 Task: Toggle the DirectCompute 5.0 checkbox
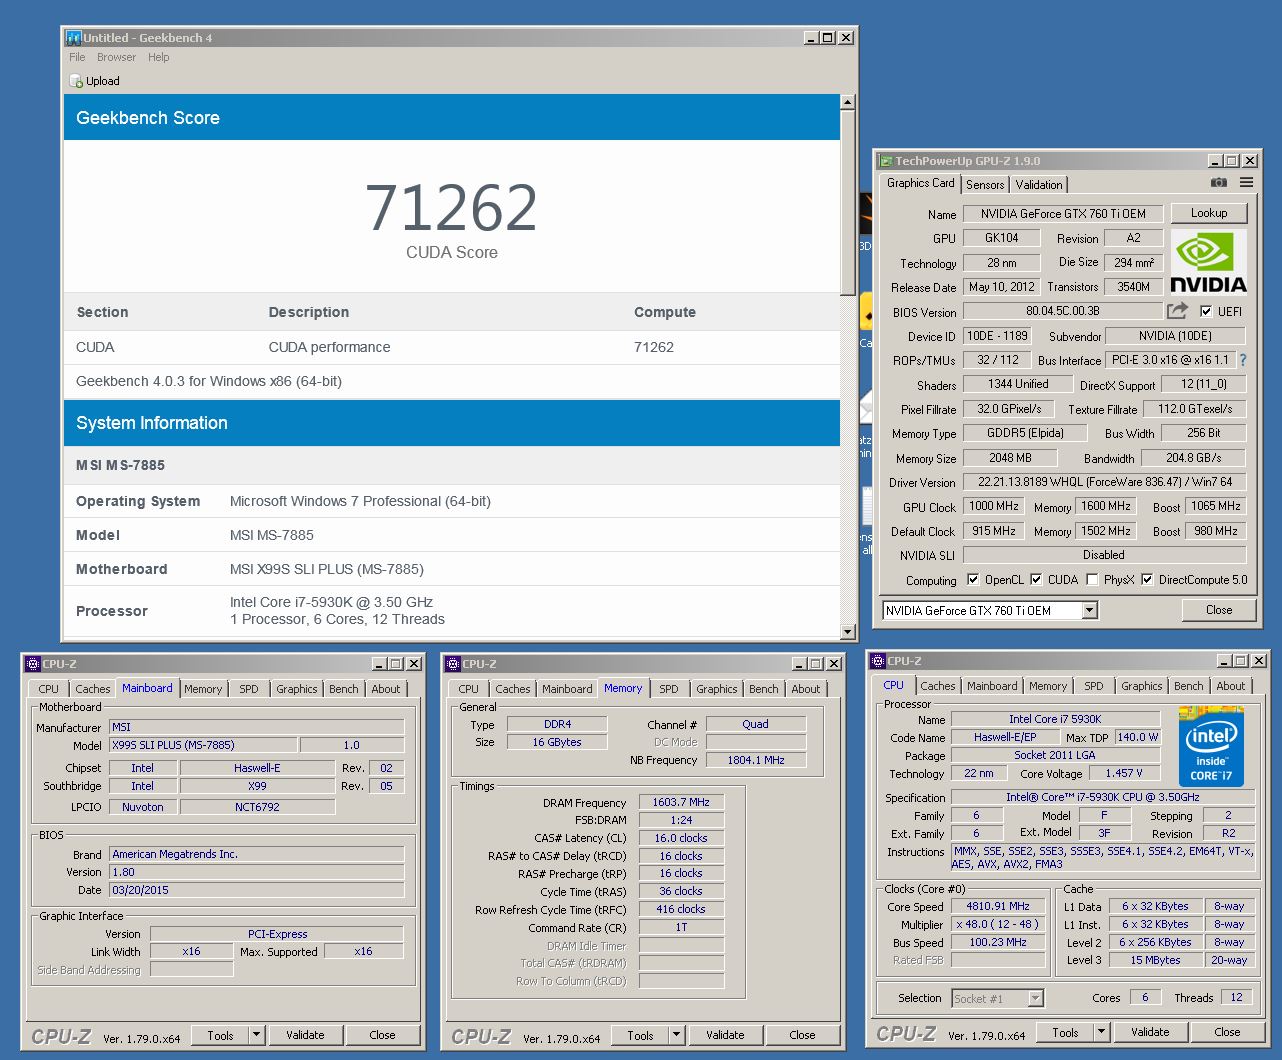1147,580
